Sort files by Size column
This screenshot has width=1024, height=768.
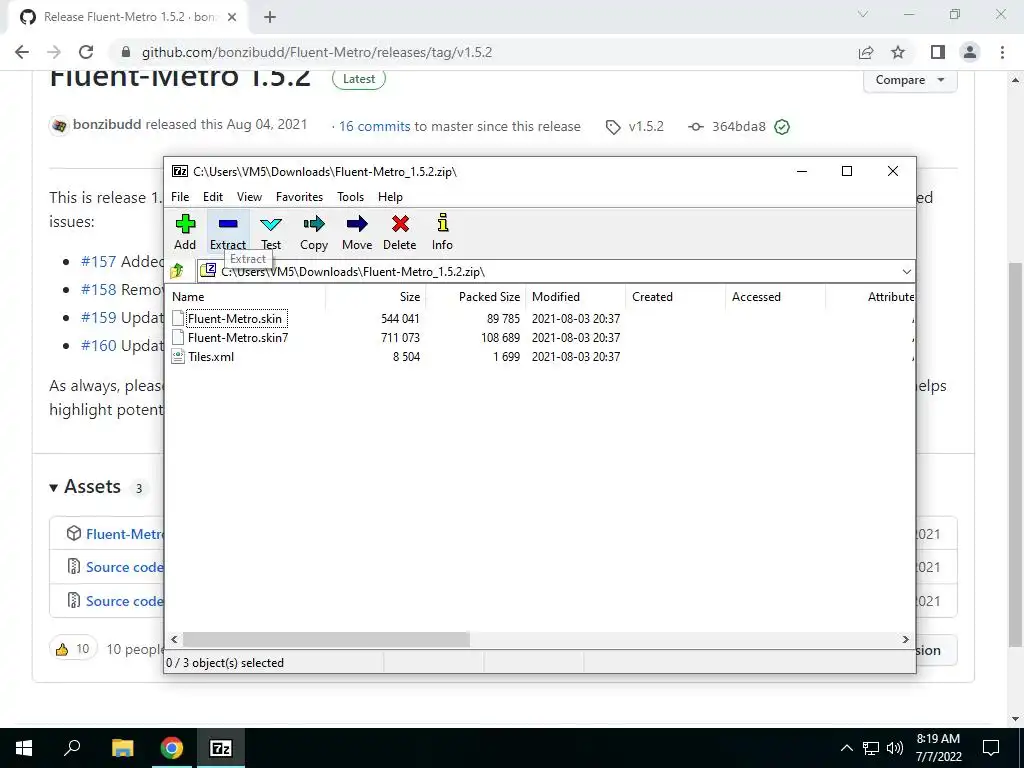point(376,296)
